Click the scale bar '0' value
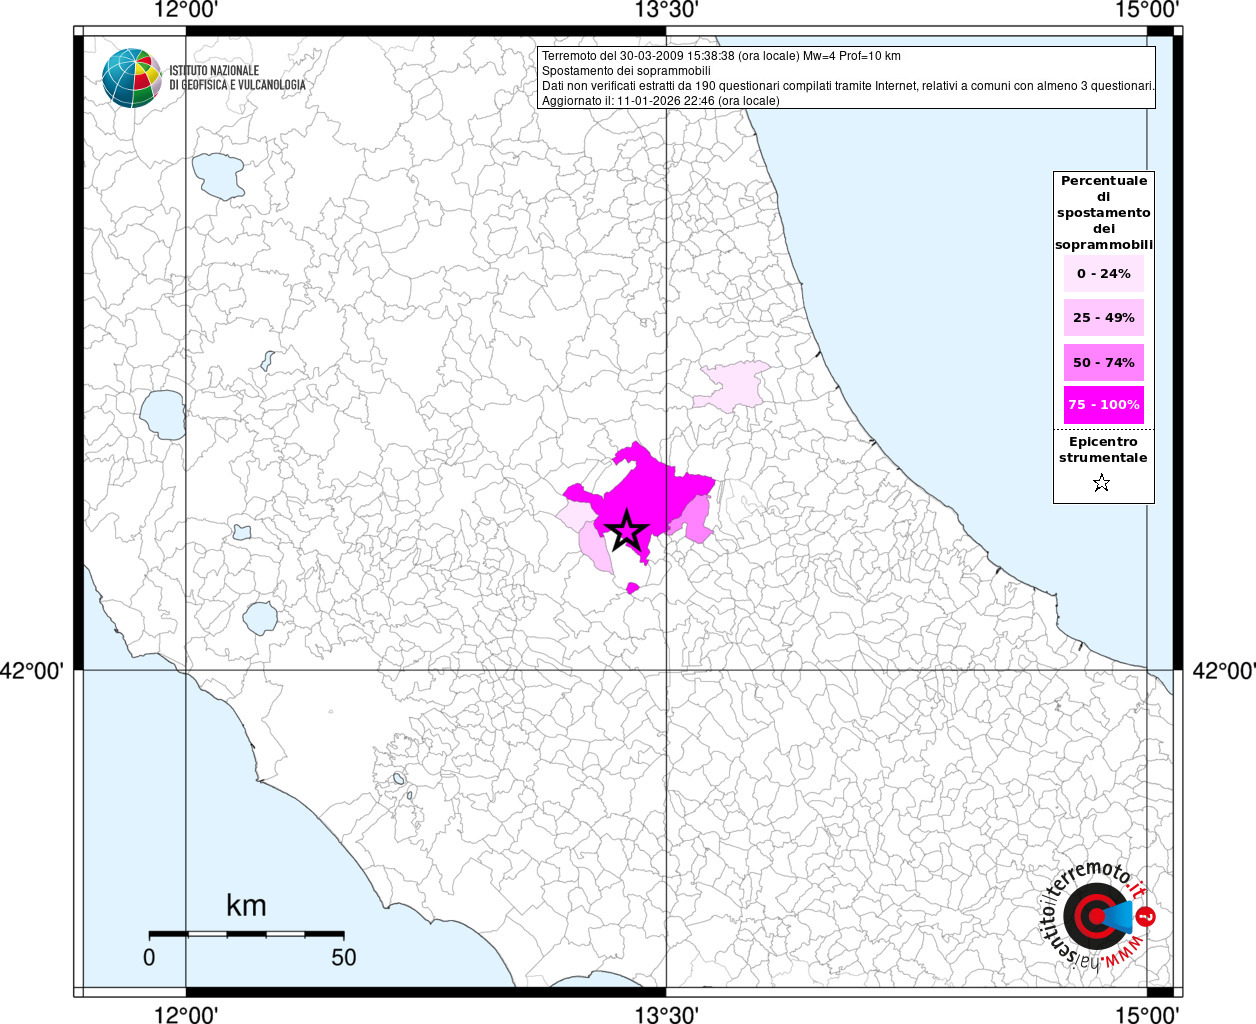 tap(149, 957)
